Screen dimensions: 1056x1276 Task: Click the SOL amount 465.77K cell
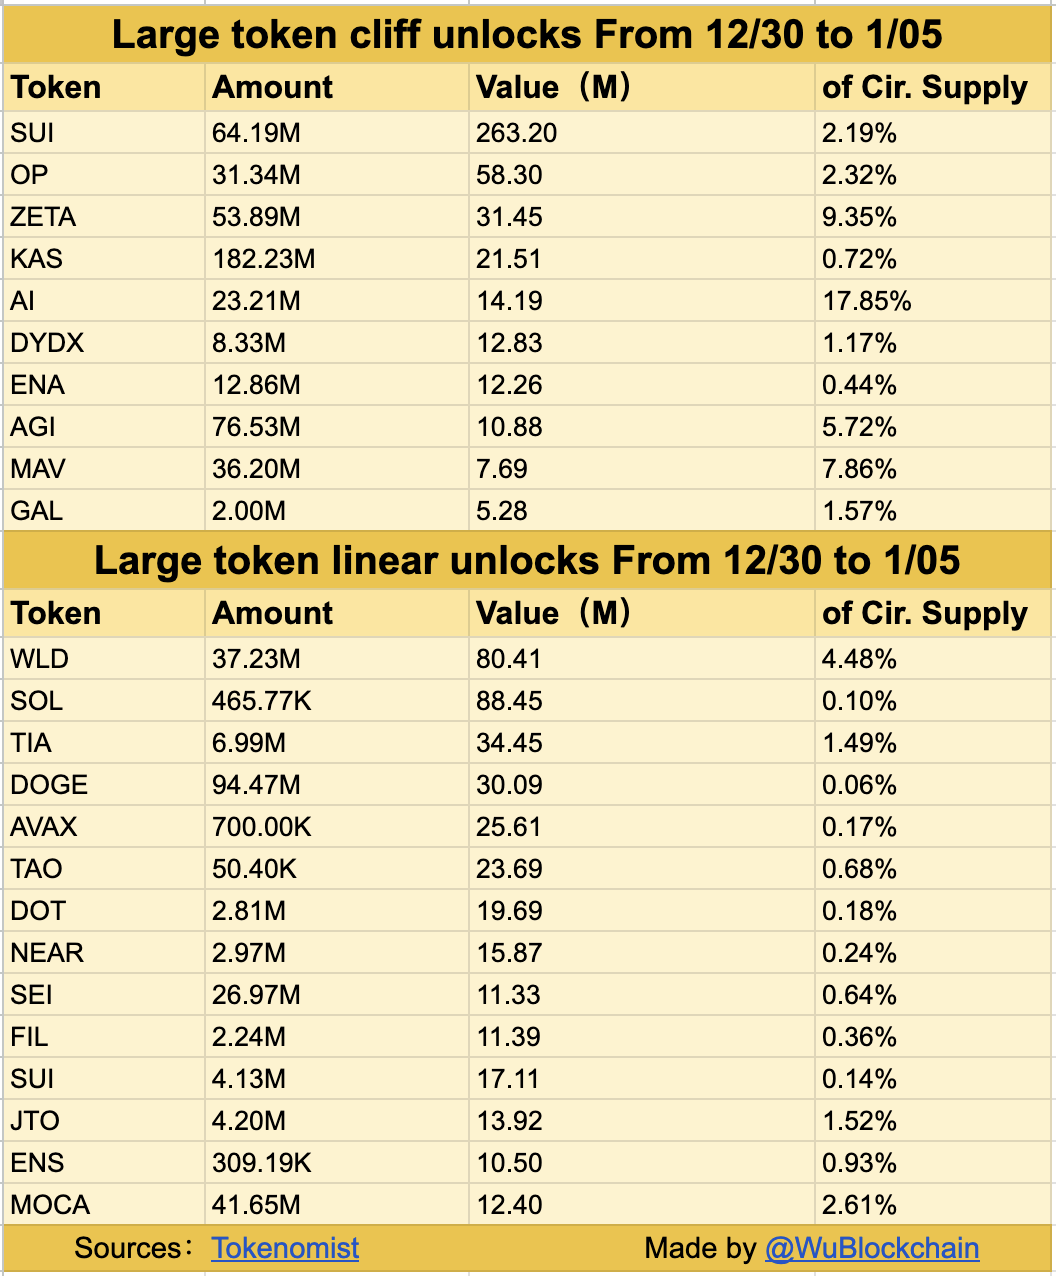click(x=261, y=701)
